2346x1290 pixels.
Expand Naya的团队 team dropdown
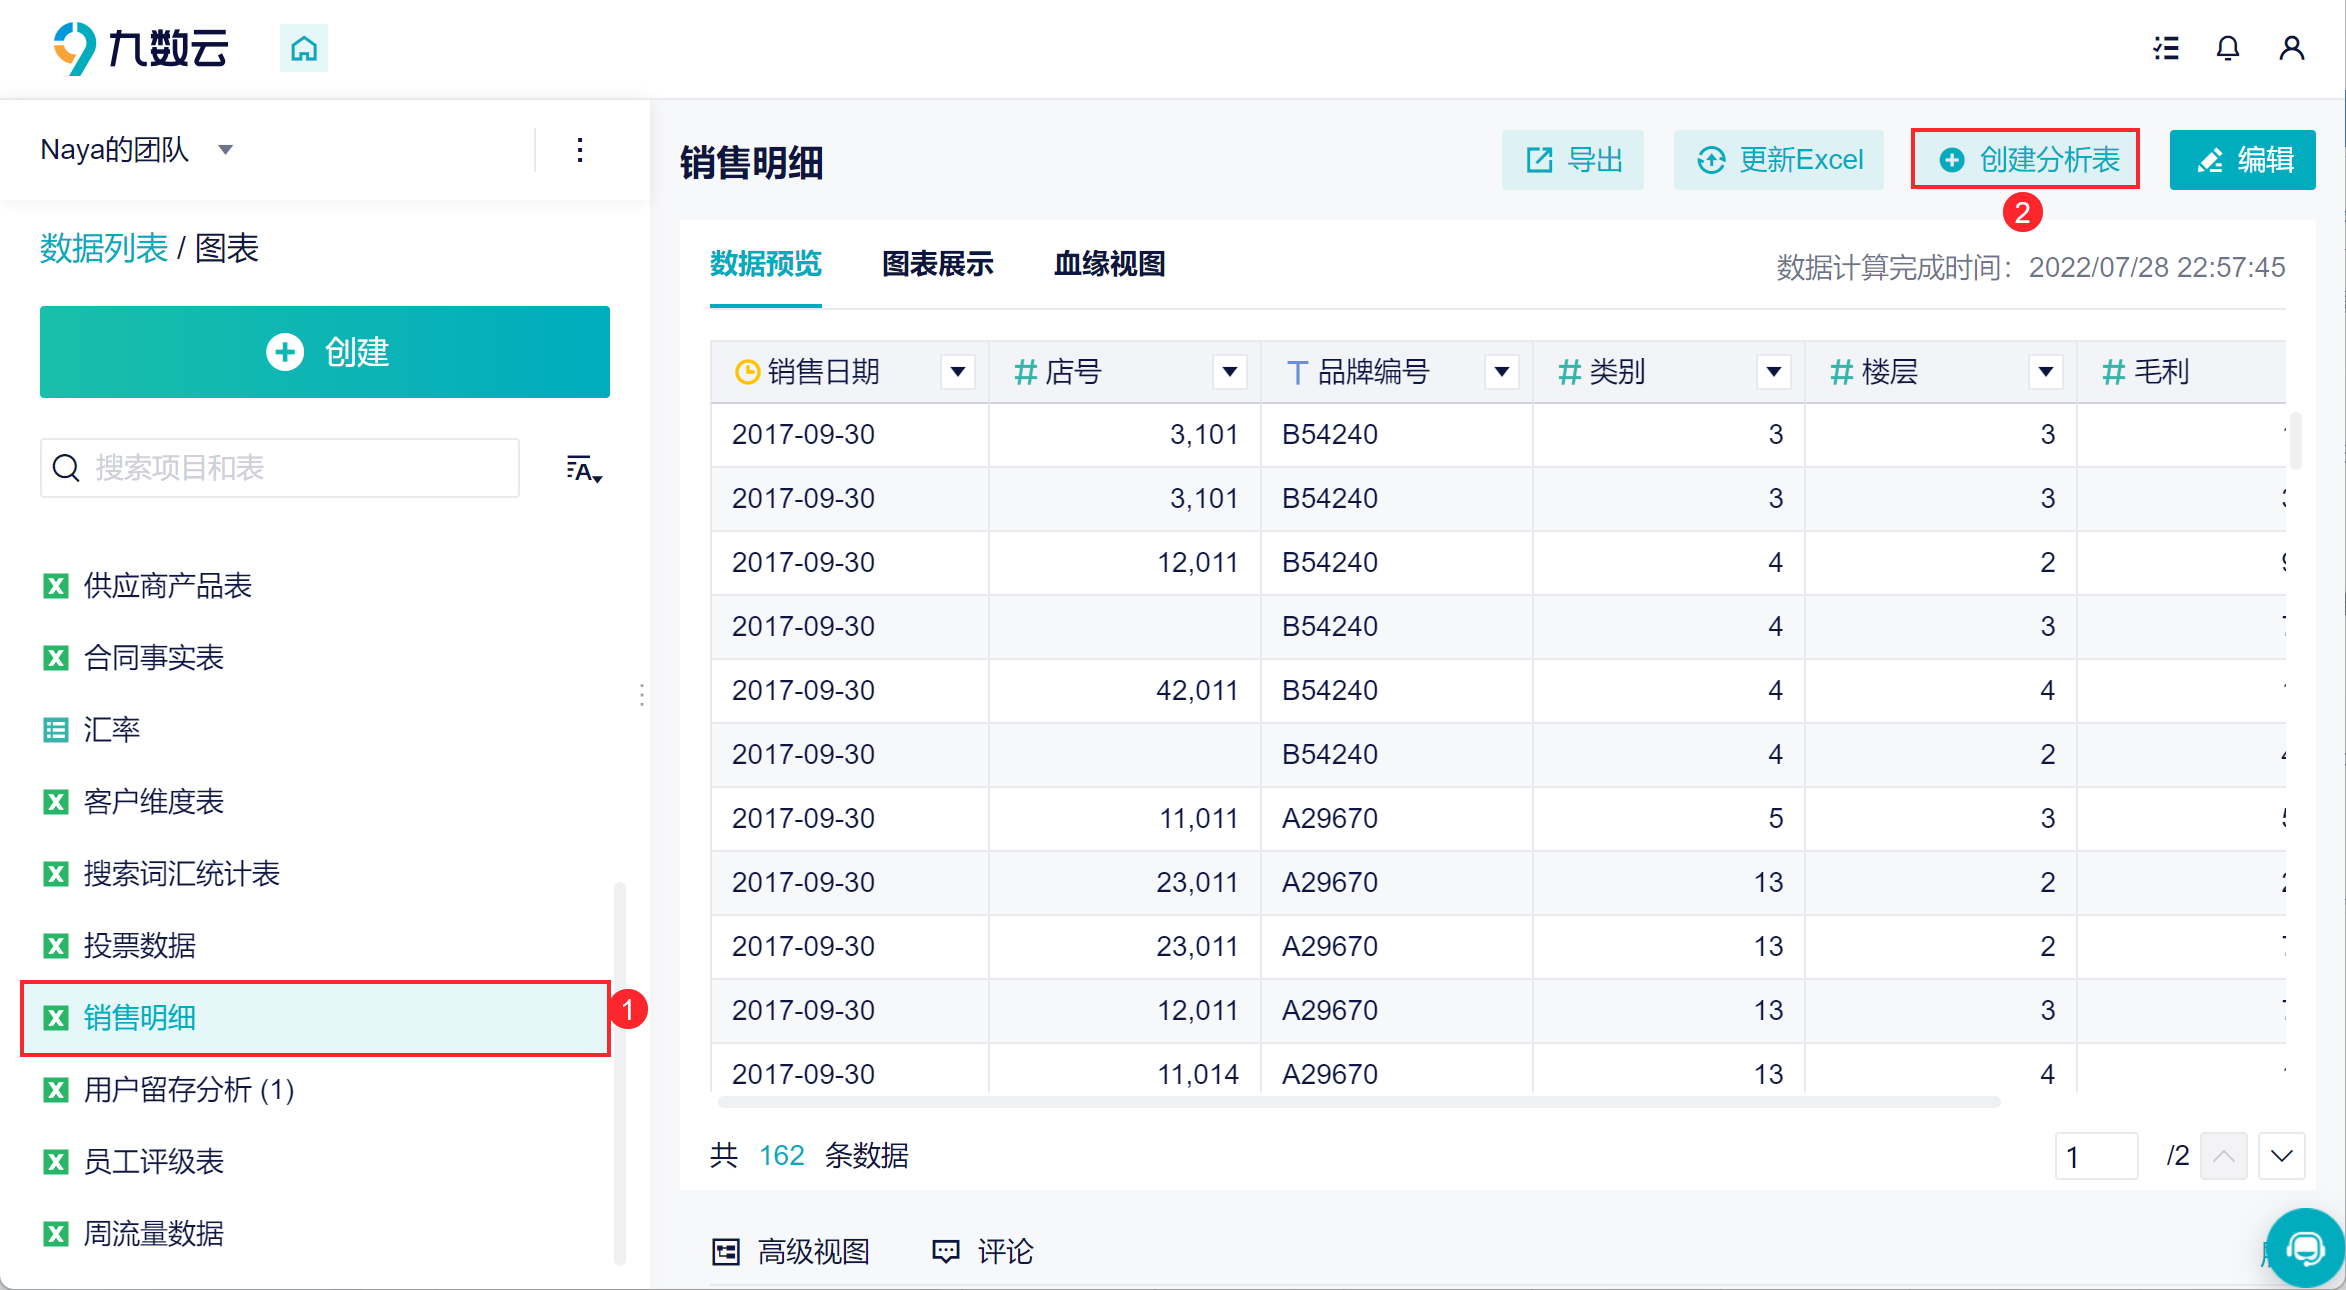coord(226,150)
